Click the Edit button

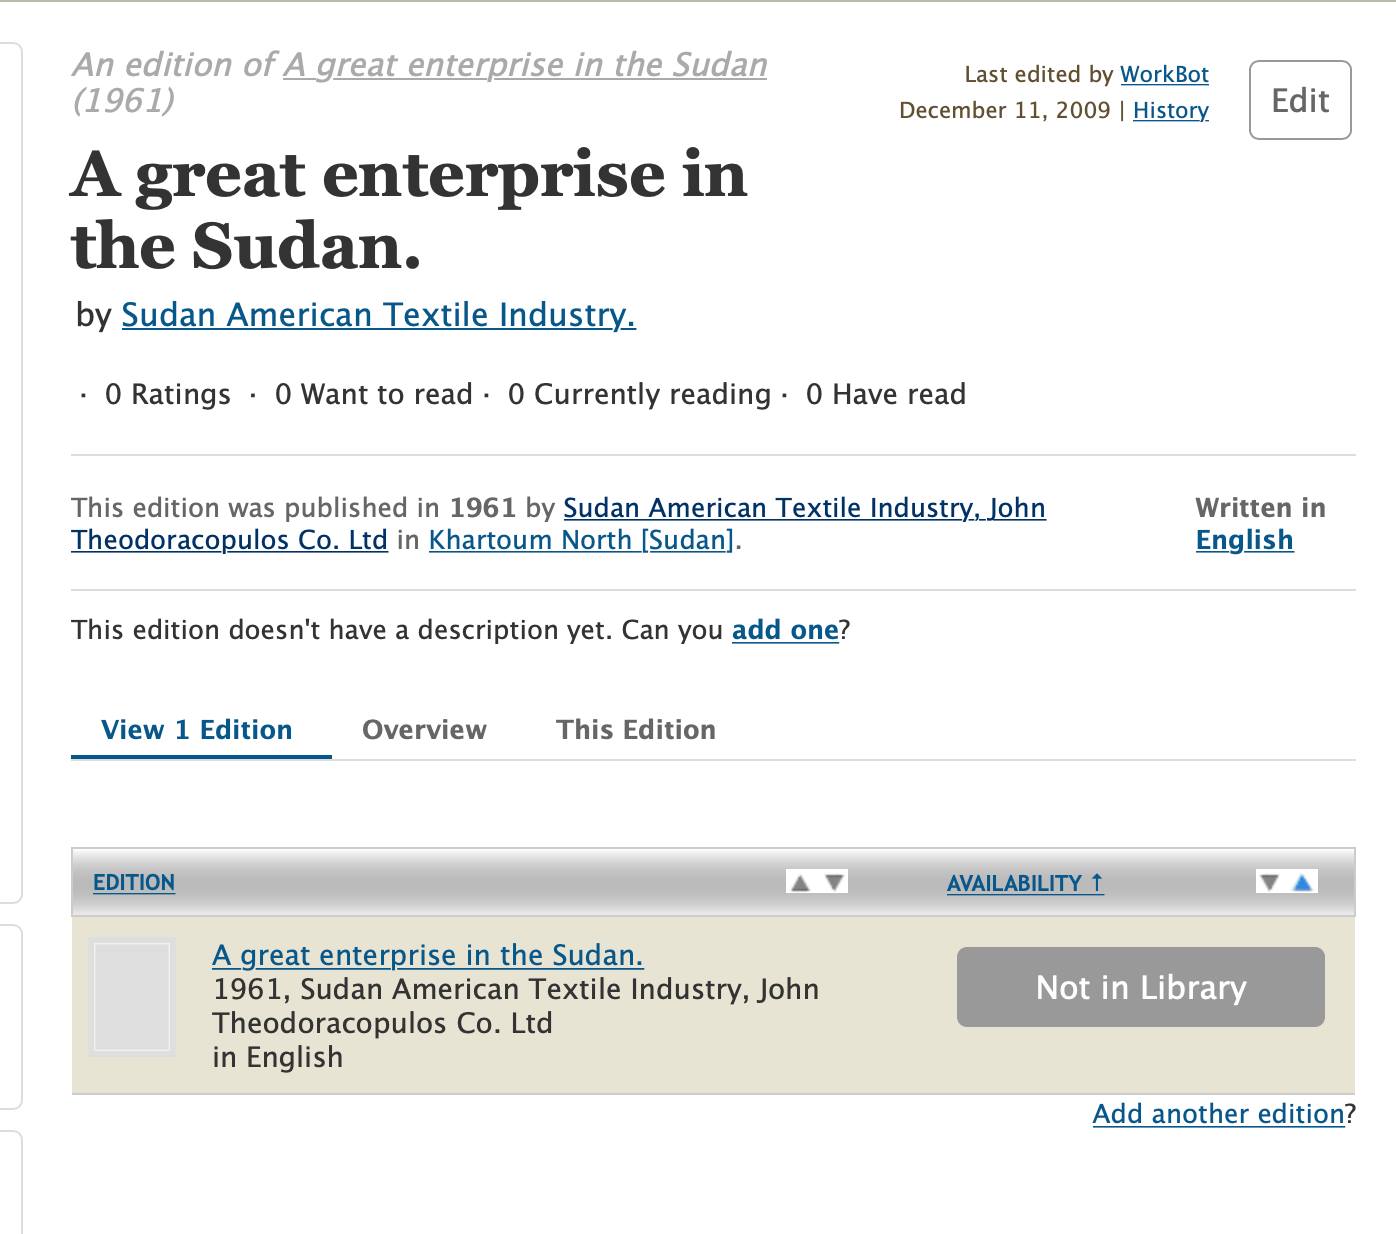pos(1300,100)
